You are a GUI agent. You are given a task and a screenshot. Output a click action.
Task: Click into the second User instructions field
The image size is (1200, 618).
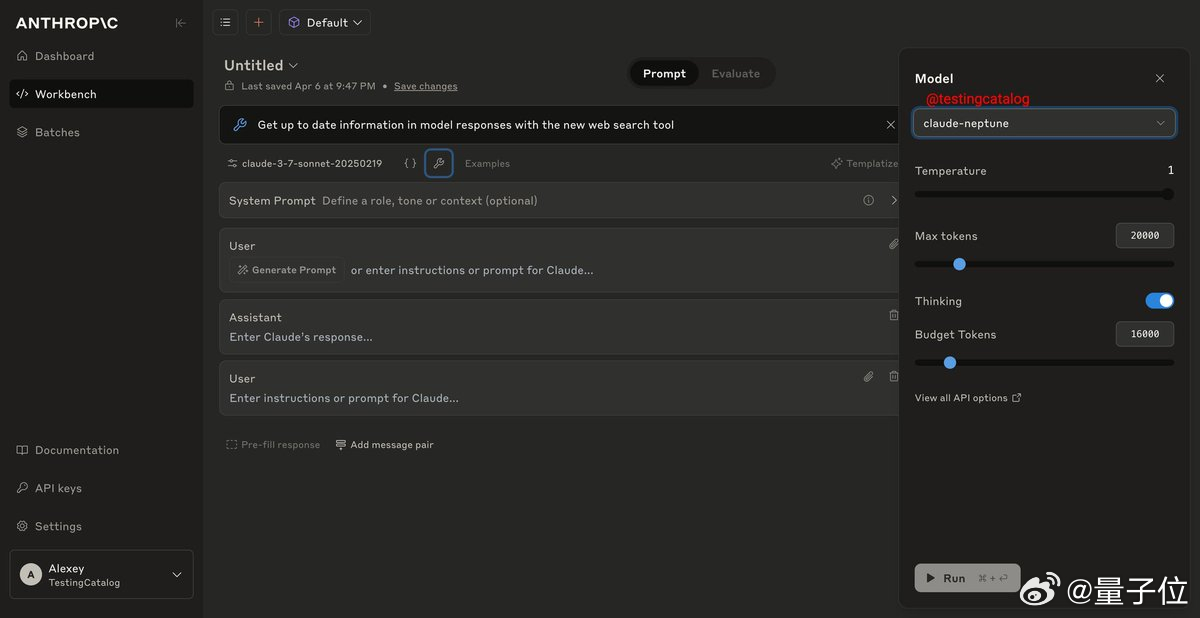560,398
